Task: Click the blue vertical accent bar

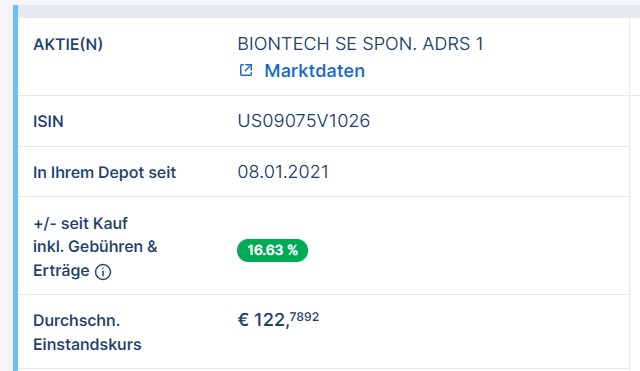Action: (16, 188)
